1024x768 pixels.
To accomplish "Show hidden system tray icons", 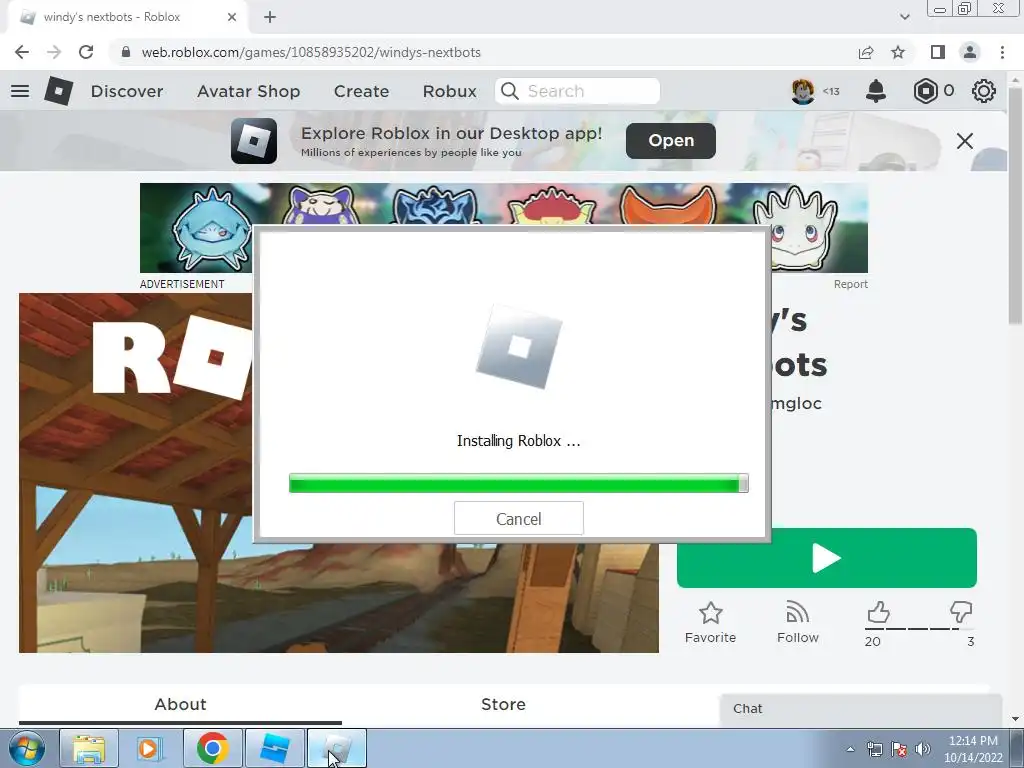I will pyautogui.click(x=850, y=749).
